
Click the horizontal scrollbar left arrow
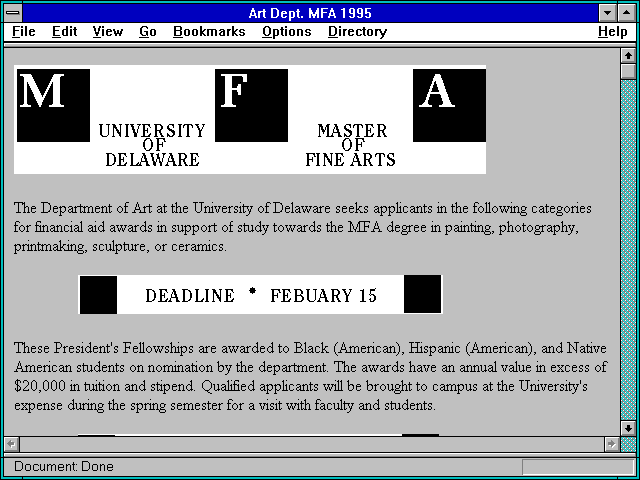click(12, 444)
